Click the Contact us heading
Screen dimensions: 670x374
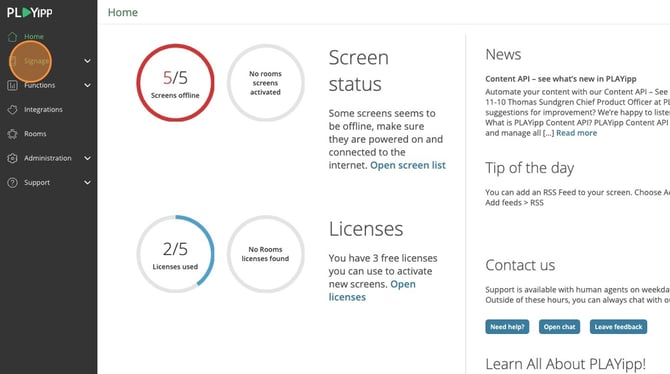click(520, 265)
